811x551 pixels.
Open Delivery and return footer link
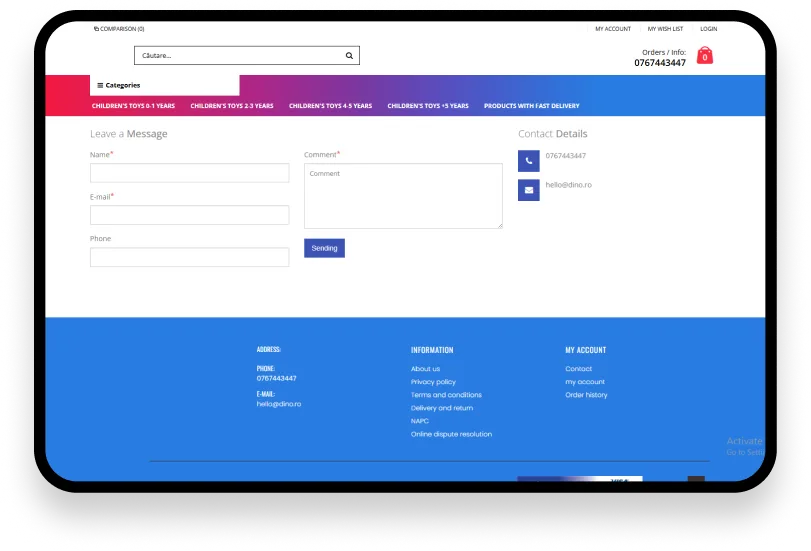pyautogui.click(x=442, y=408)
